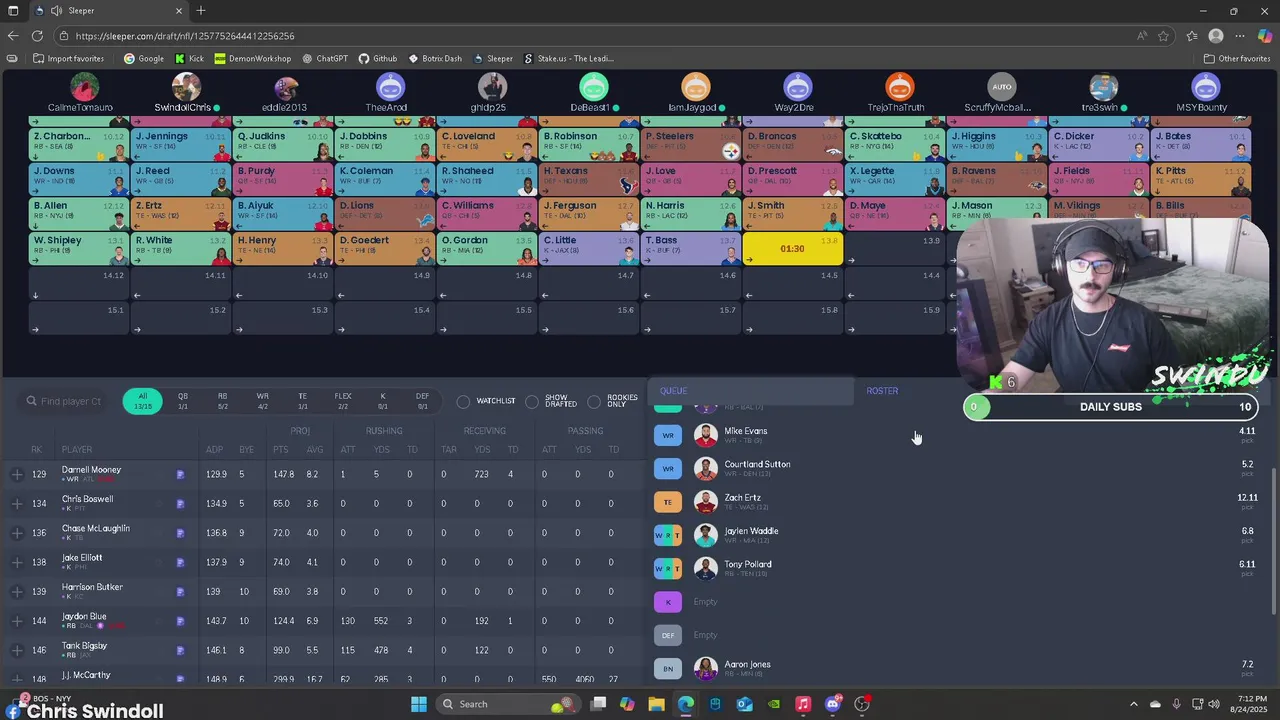The height and width of the screenshot is (720, 1280).
Task: Filter players by QB
Action: (x=182, y=401)
